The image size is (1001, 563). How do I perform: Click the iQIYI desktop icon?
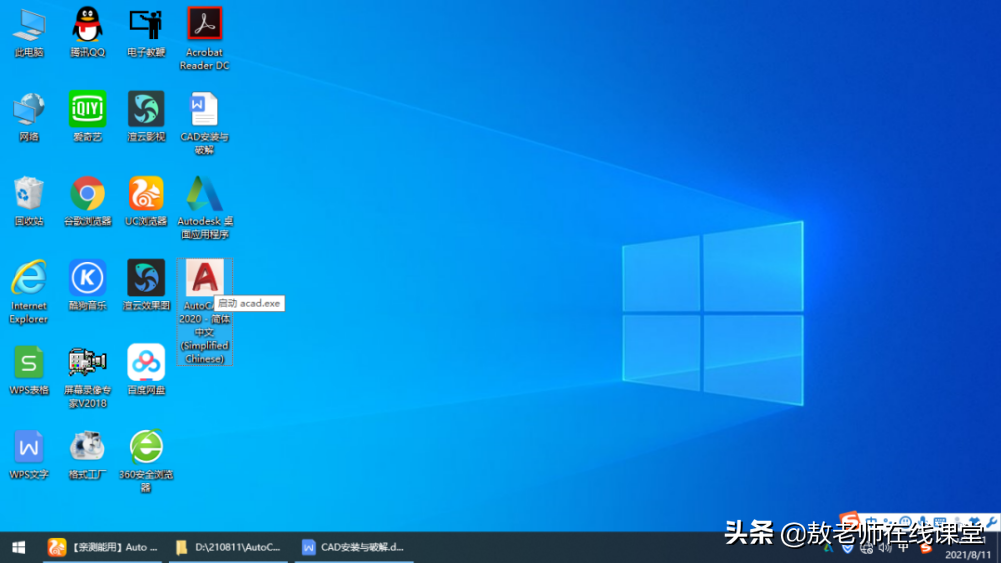point(88,109)
